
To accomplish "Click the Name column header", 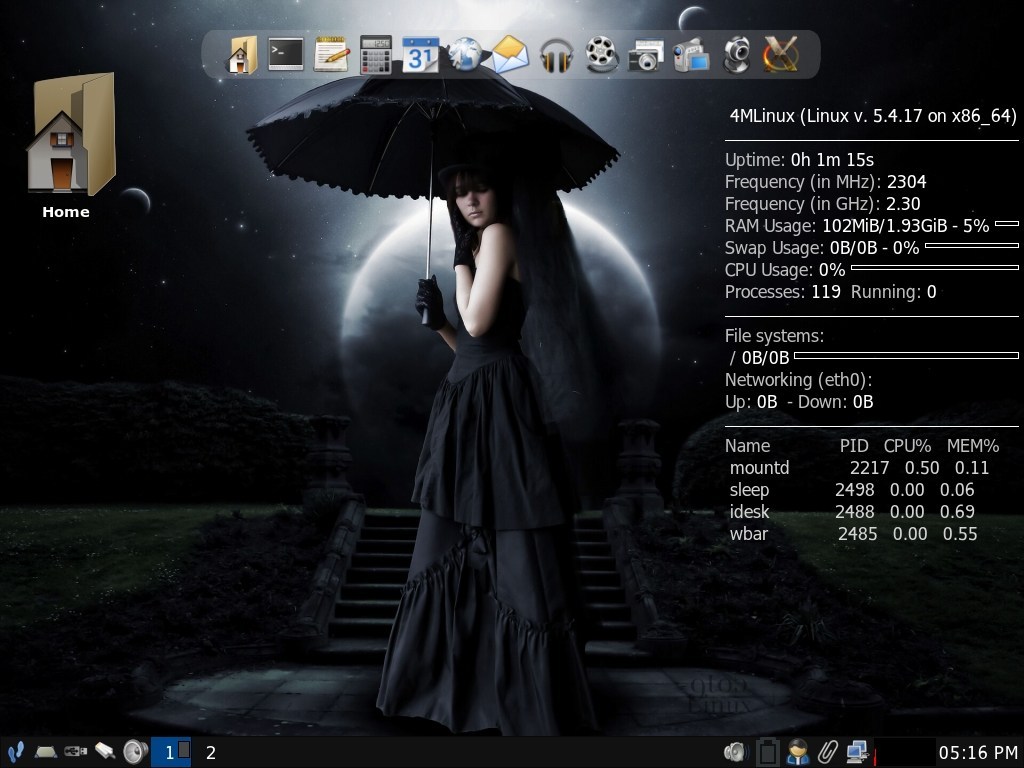I will pos(748,446).
